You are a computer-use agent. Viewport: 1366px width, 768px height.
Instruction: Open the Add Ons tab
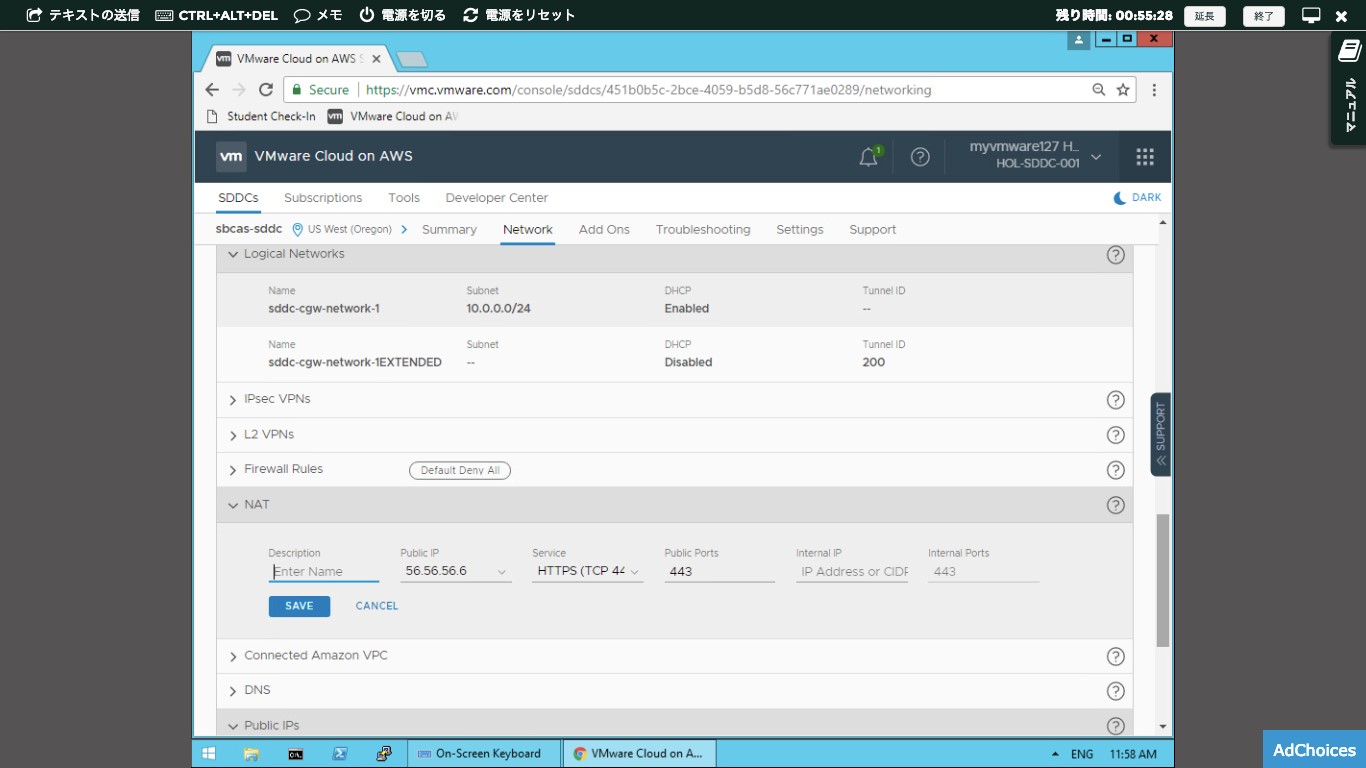(604, 230)
